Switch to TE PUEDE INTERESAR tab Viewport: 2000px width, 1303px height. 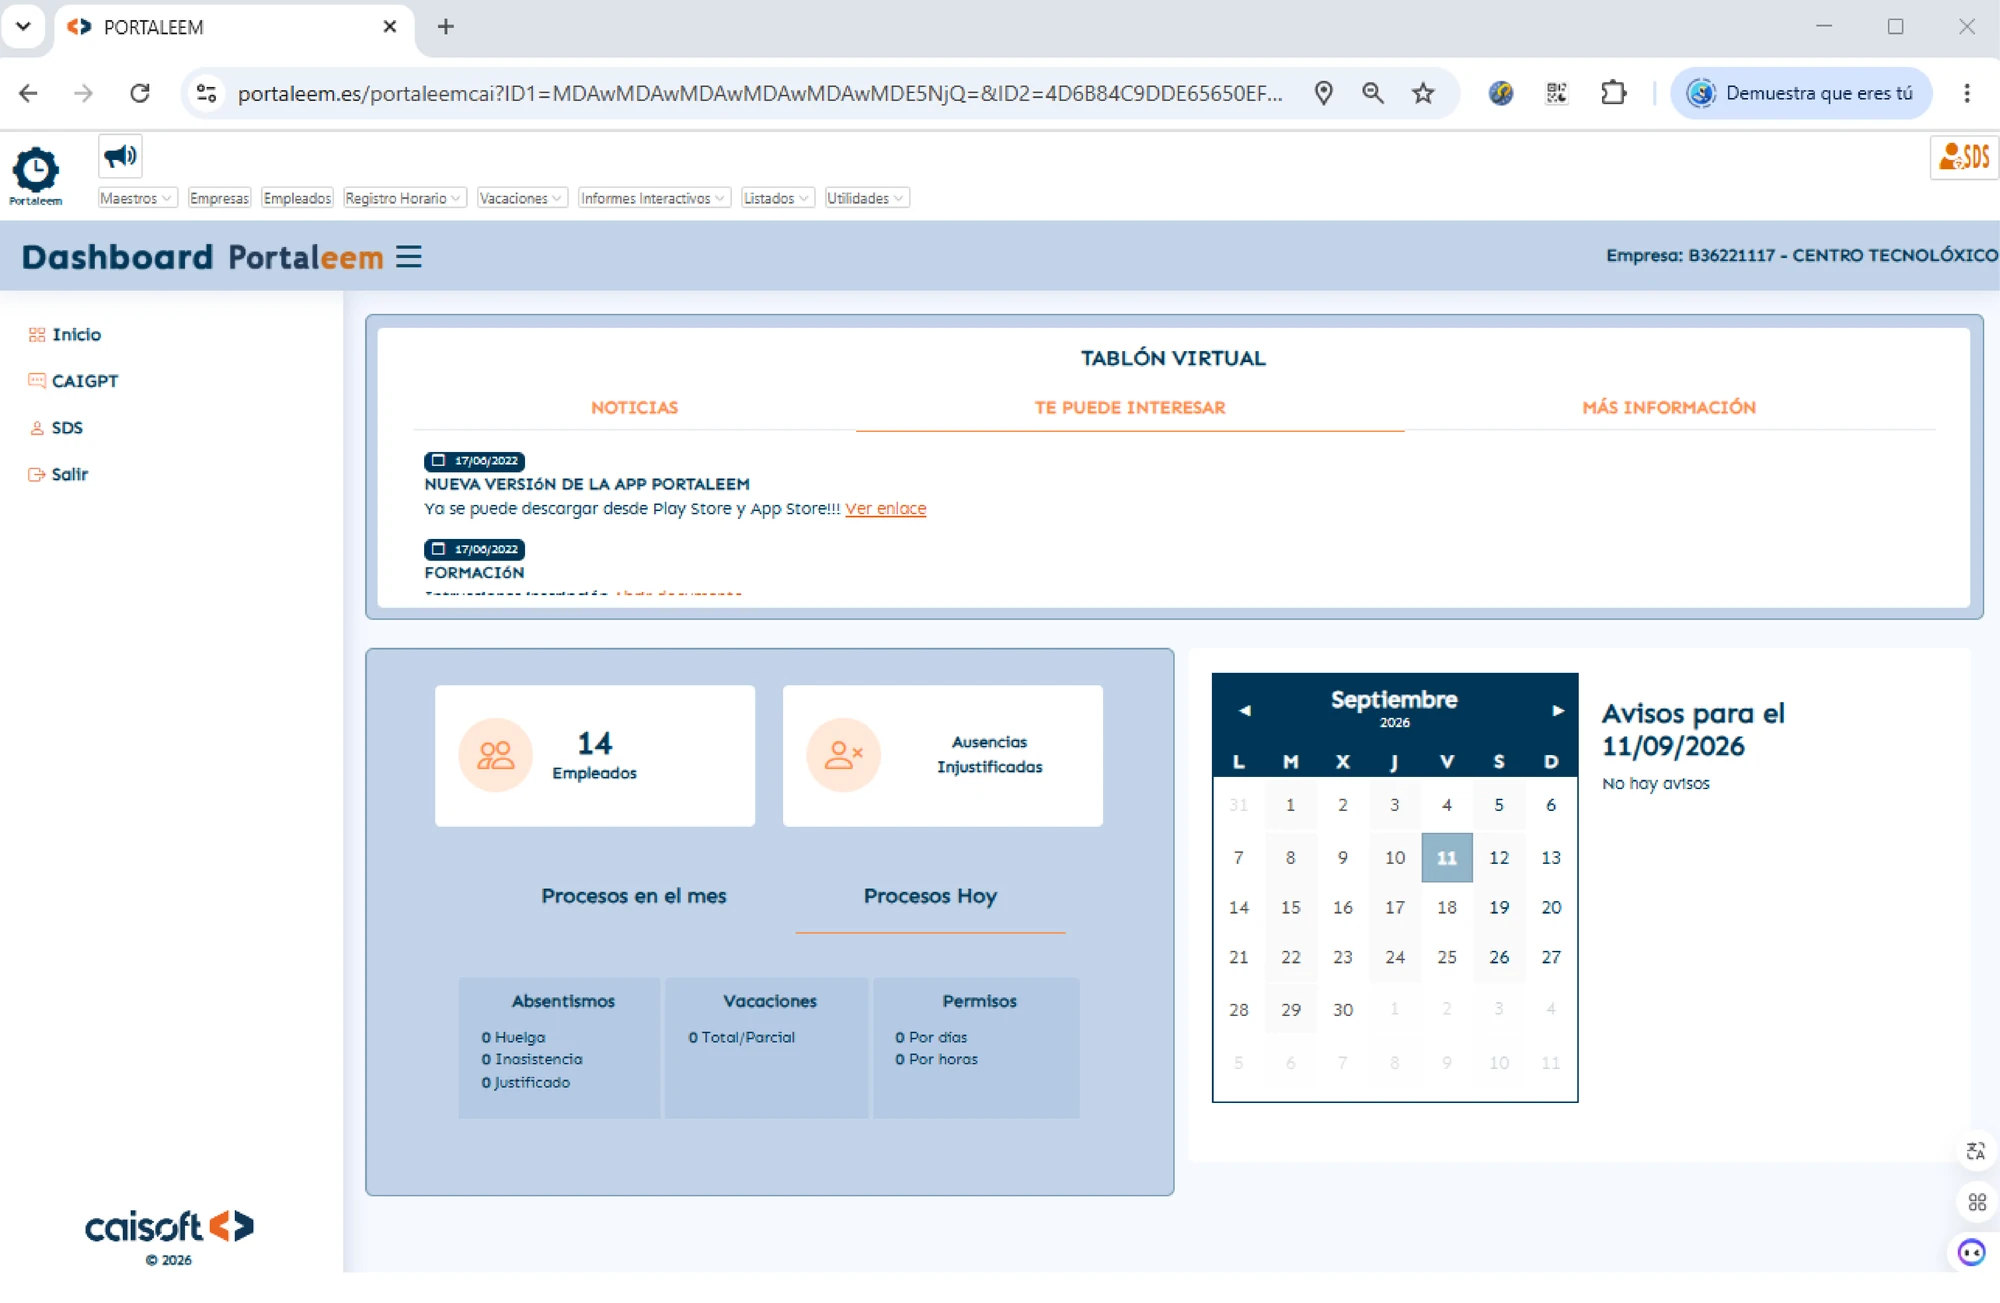coord(1130,407)
